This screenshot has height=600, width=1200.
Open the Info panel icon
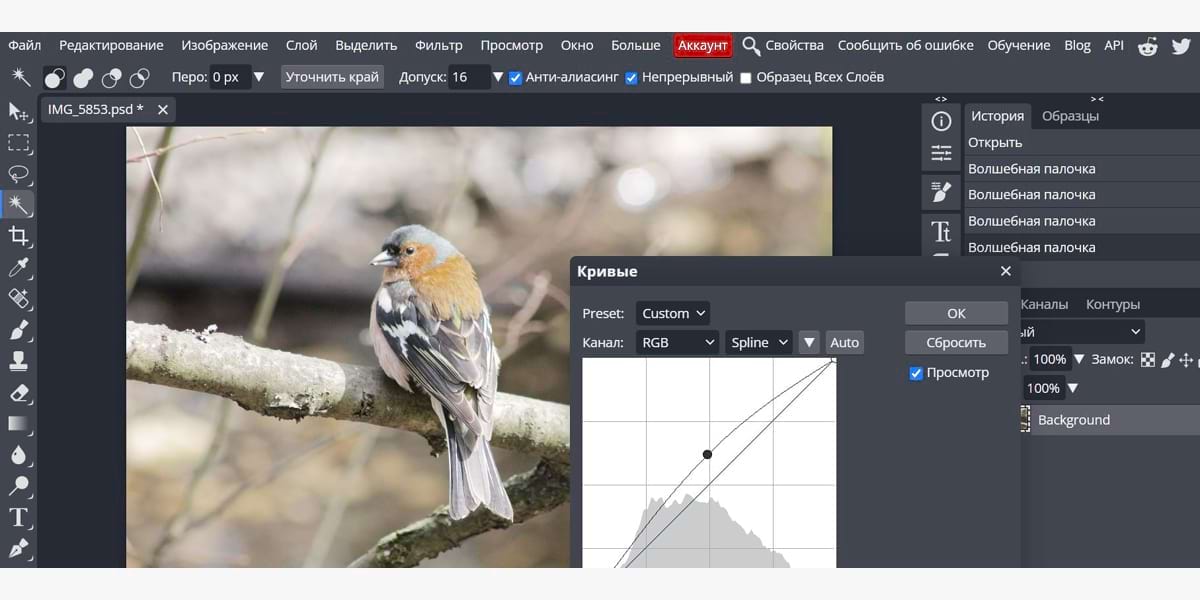tap(941, 122)
